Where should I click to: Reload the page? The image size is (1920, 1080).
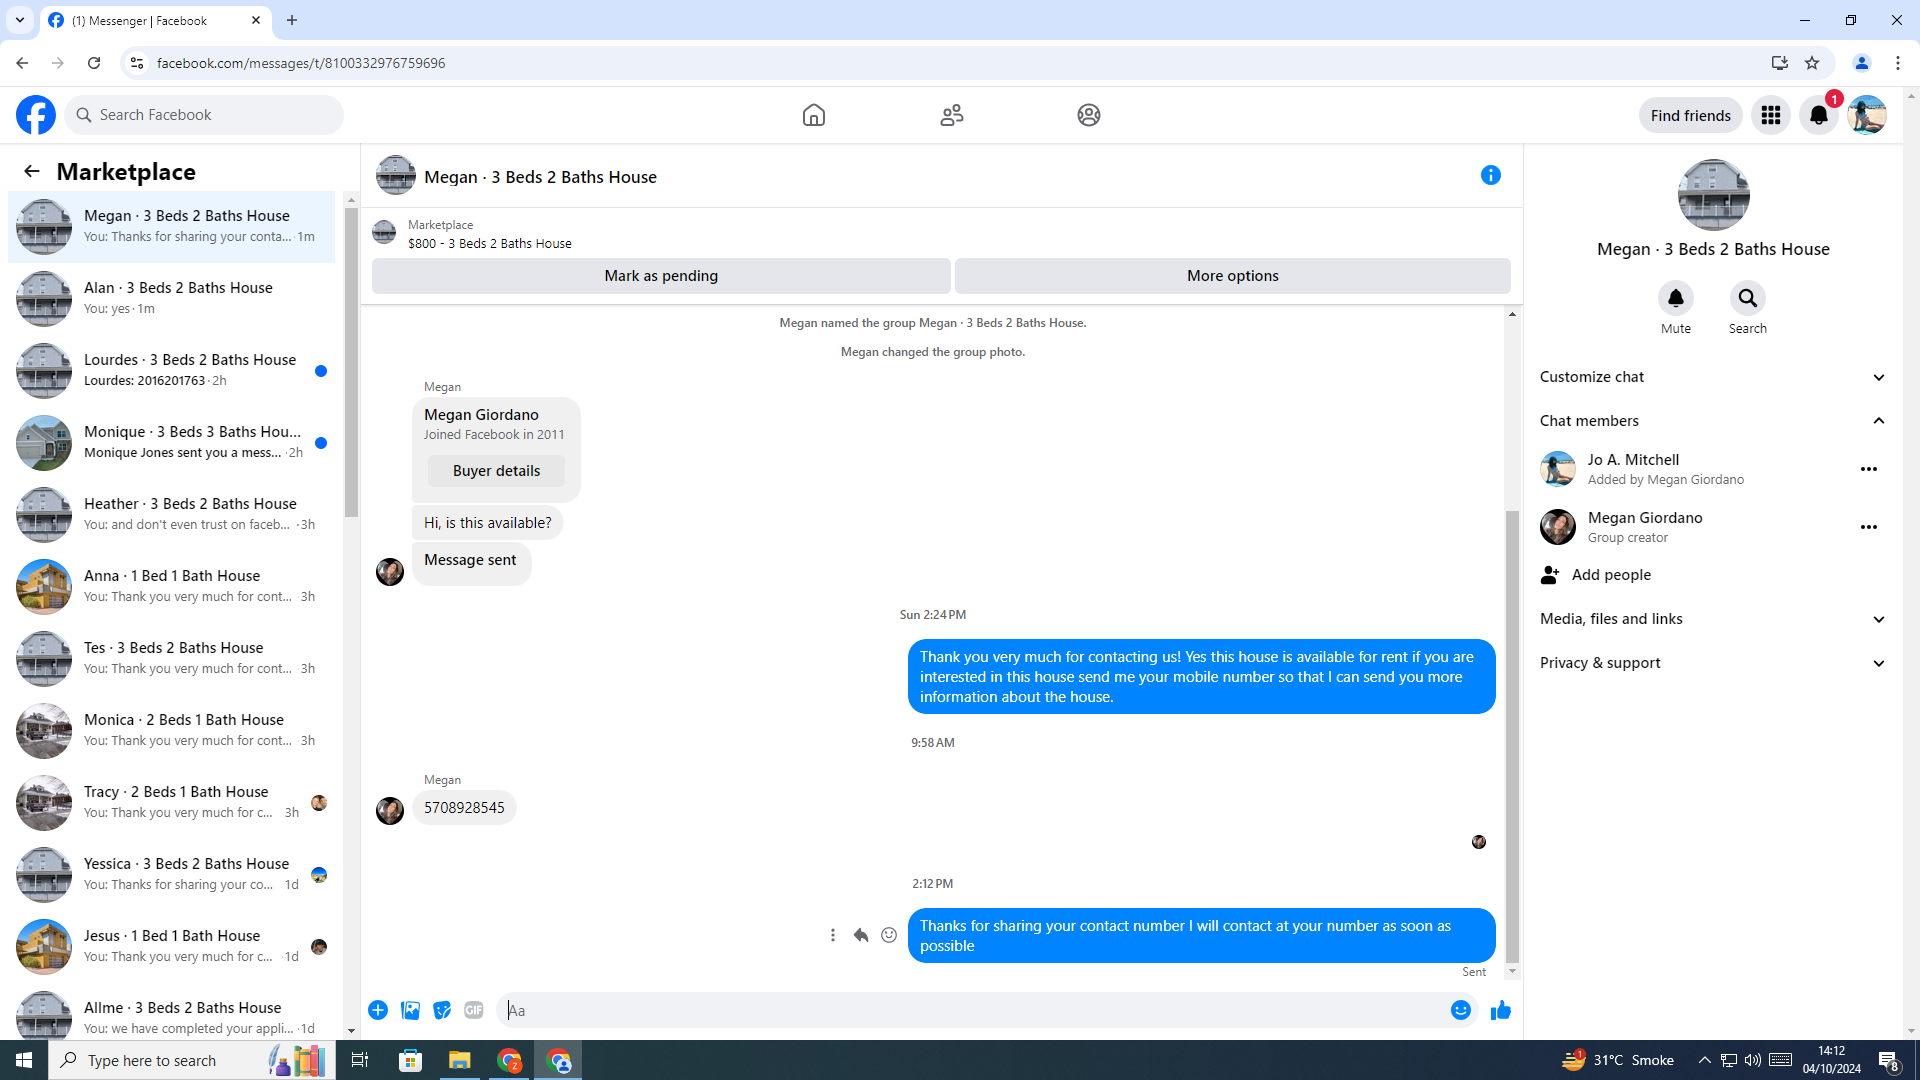pyautogui.click(x=94, y=63)
